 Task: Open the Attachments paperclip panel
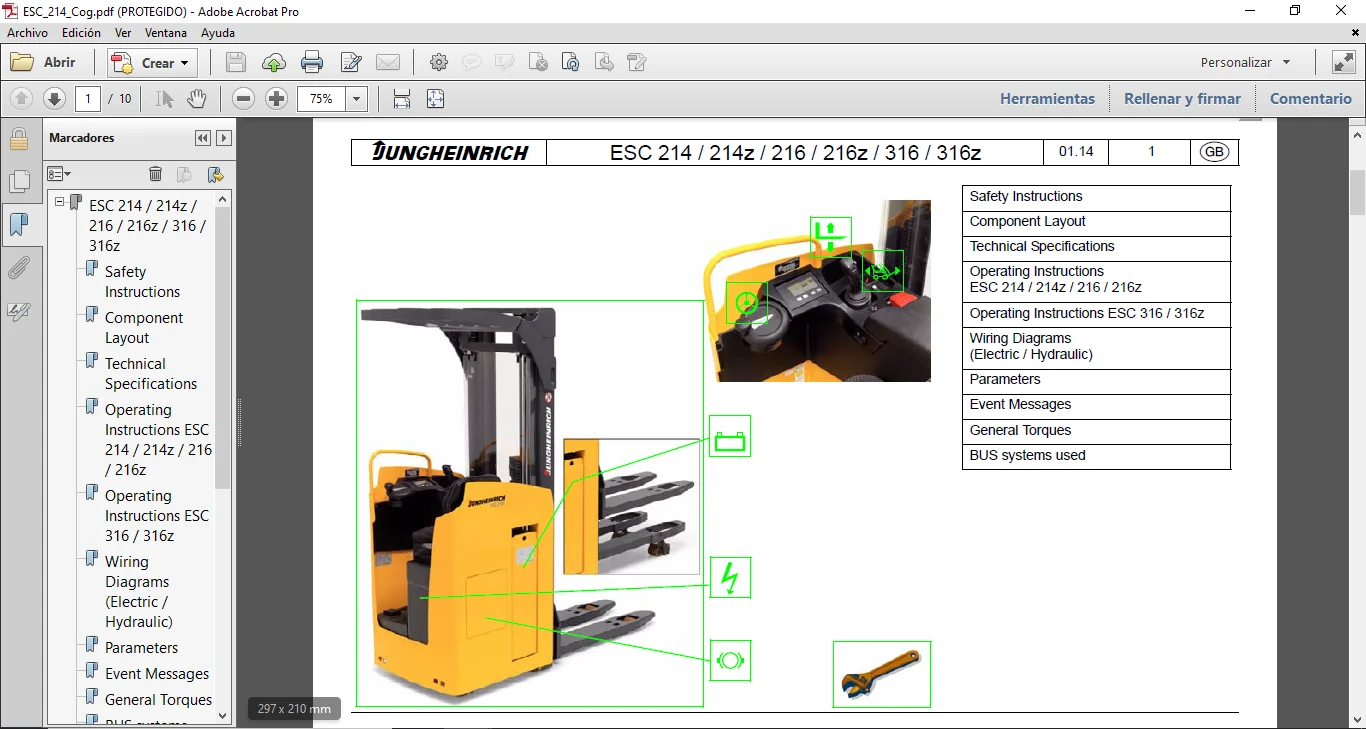click(19, 268)
